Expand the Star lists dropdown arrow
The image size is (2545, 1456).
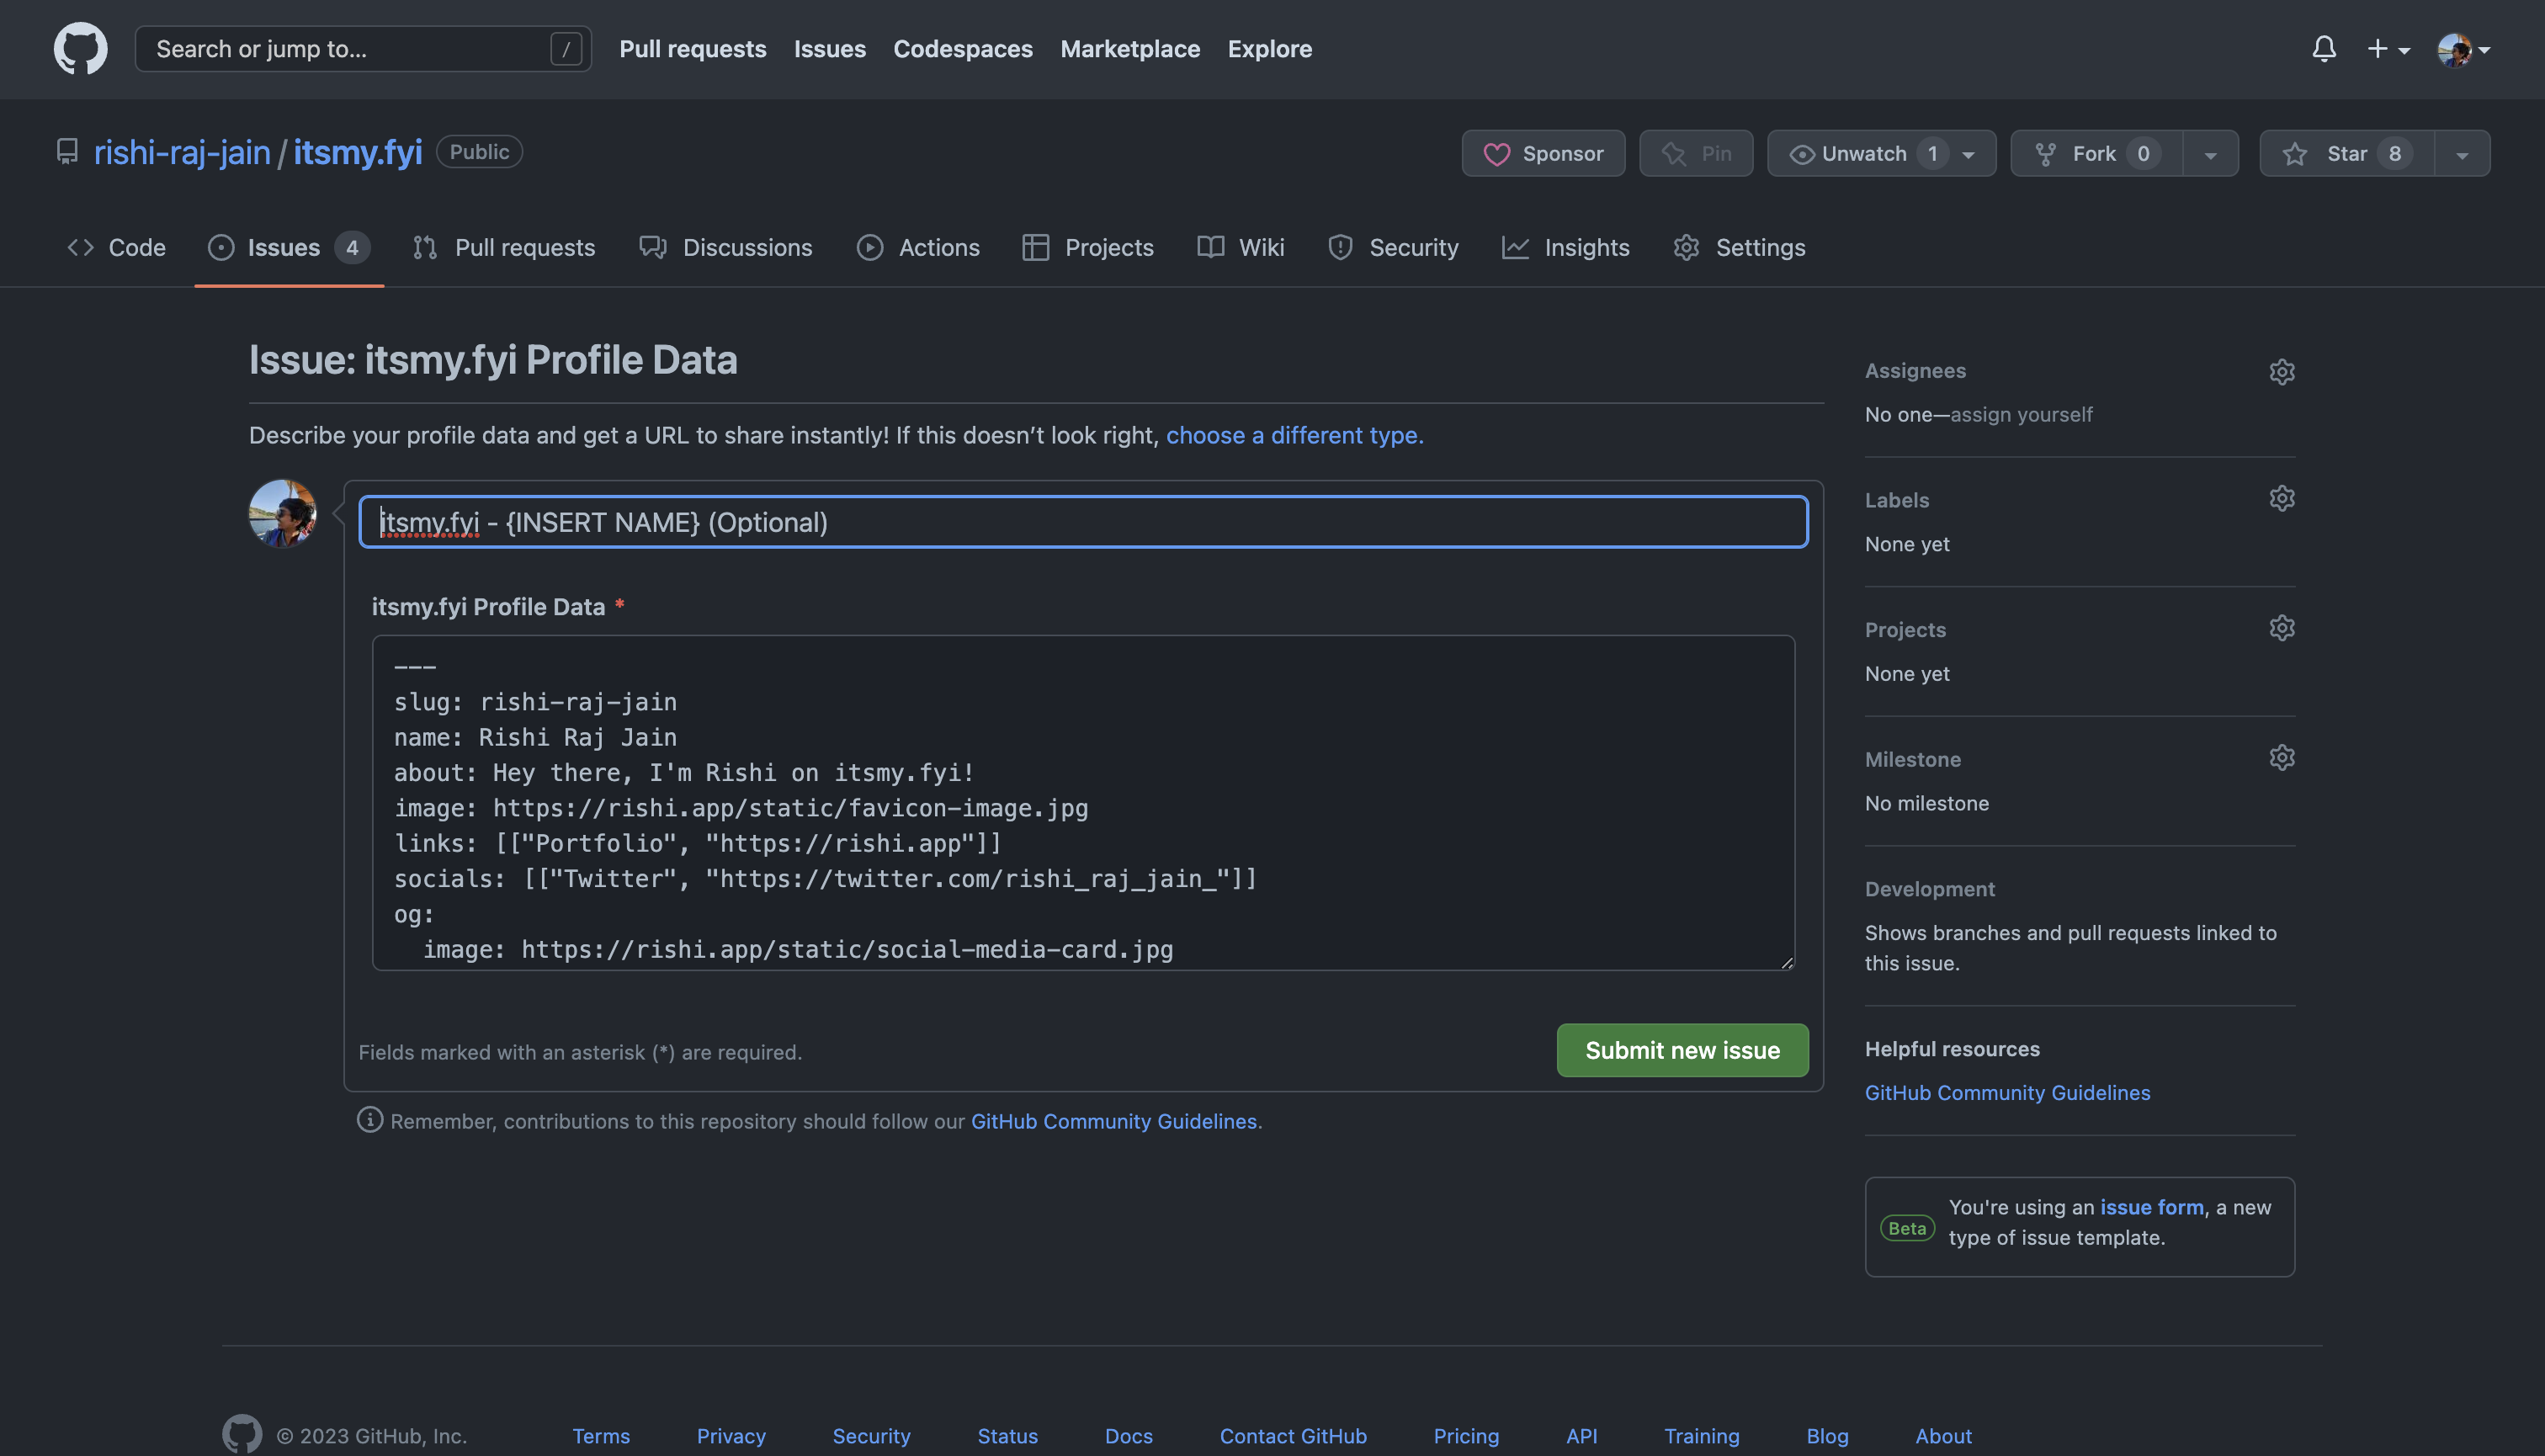click(x=2462, y=154)
